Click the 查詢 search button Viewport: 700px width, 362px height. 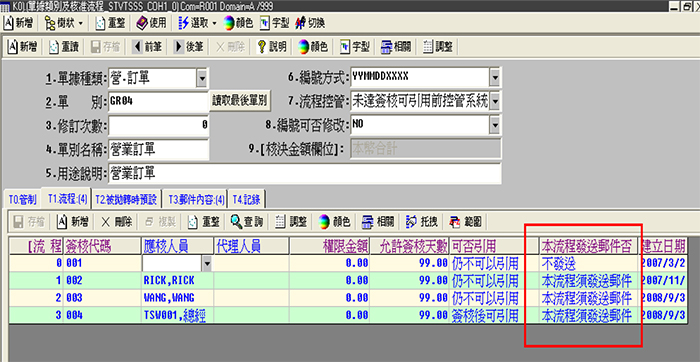point(247,222)
